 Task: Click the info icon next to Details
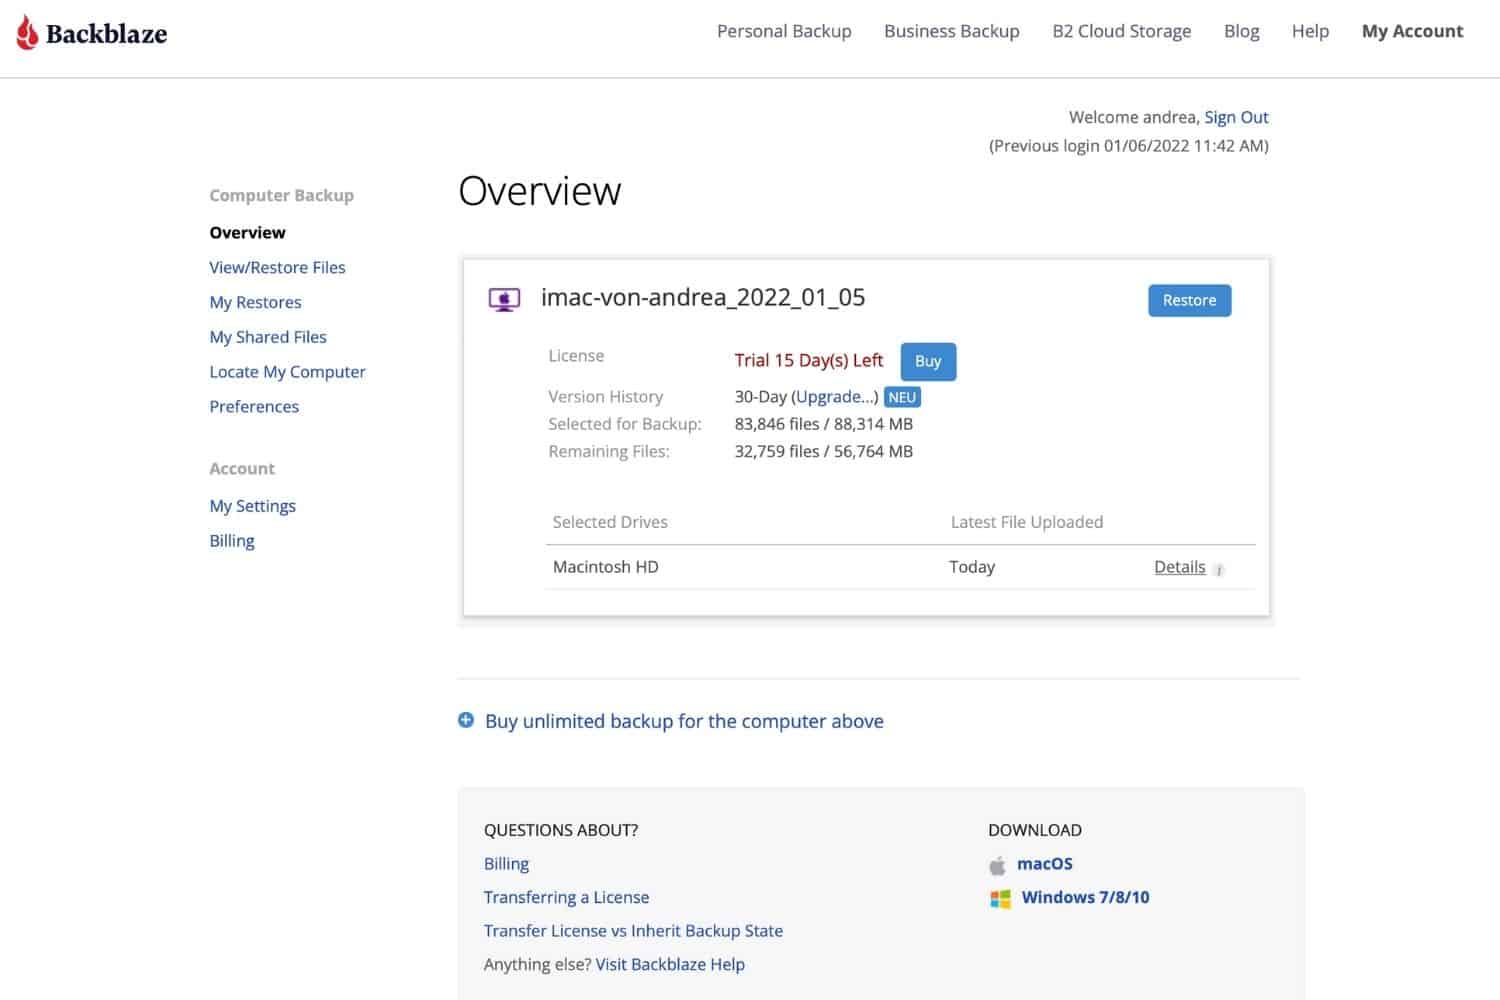point(1218,569)
